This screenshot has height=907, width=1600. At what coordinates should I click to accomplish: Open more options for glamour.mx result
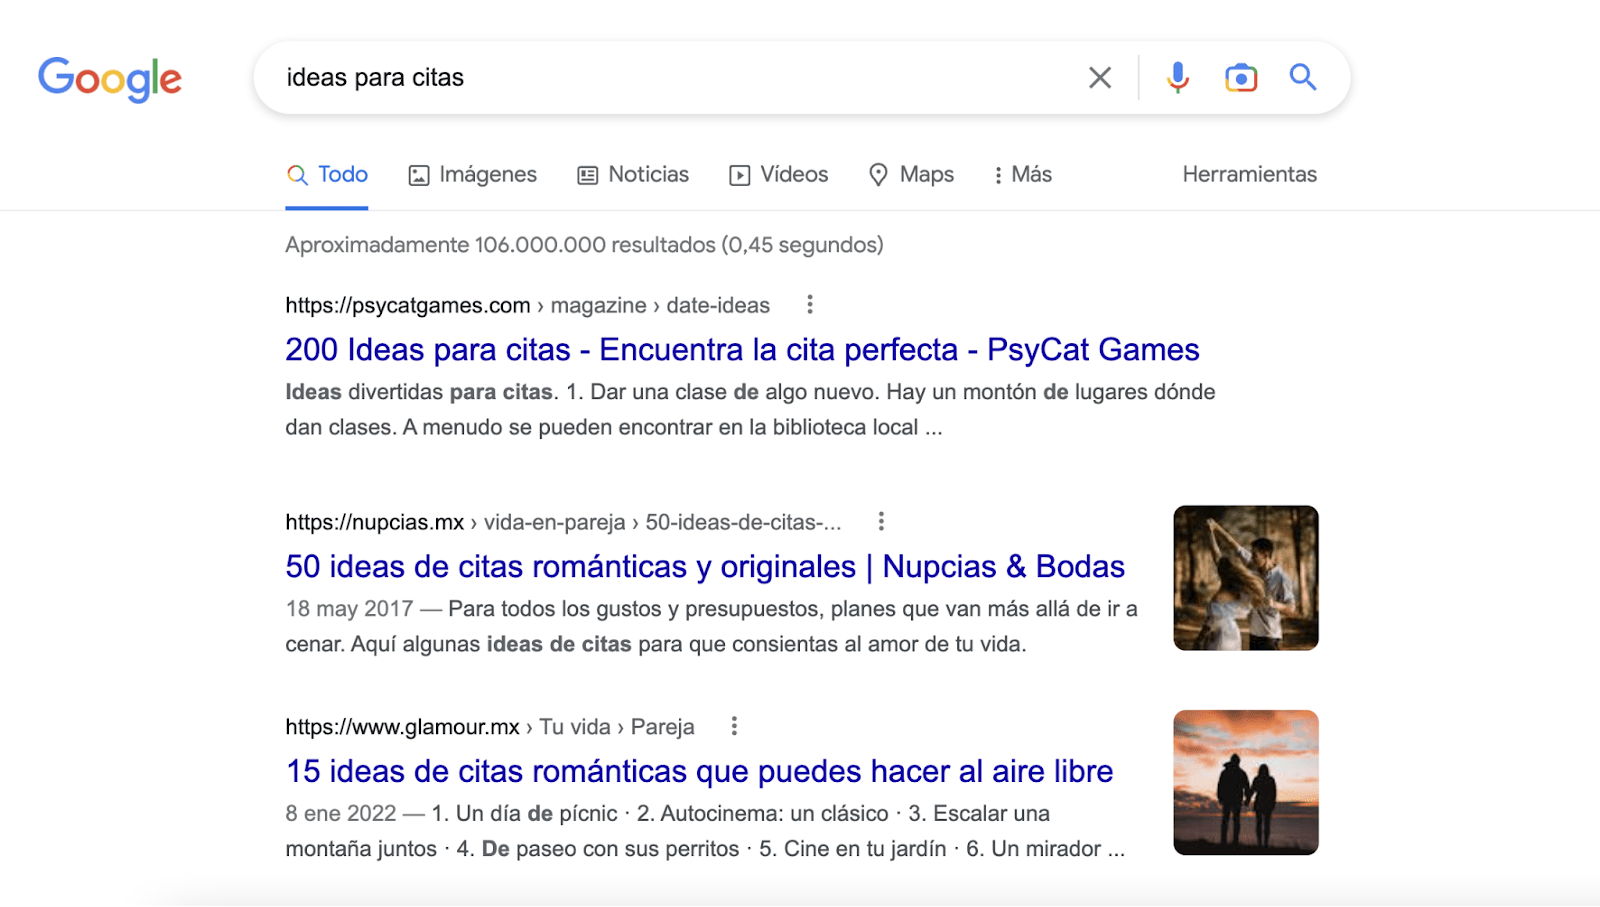coord(734,726)
